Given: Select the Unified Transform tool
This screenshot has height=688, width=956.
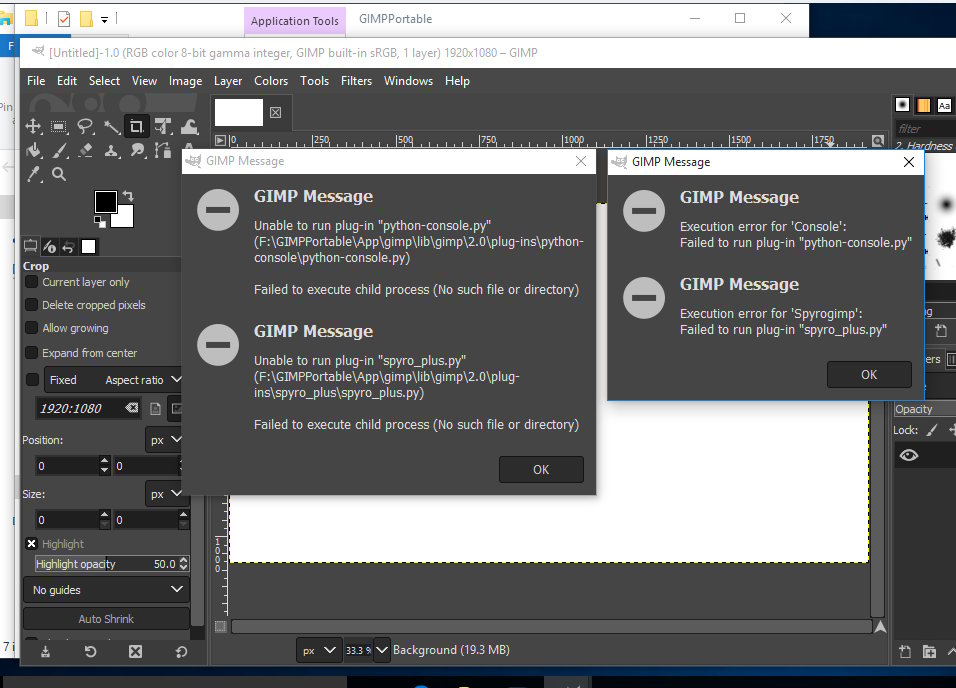Looking at the screenshot, I should (163, 126).
